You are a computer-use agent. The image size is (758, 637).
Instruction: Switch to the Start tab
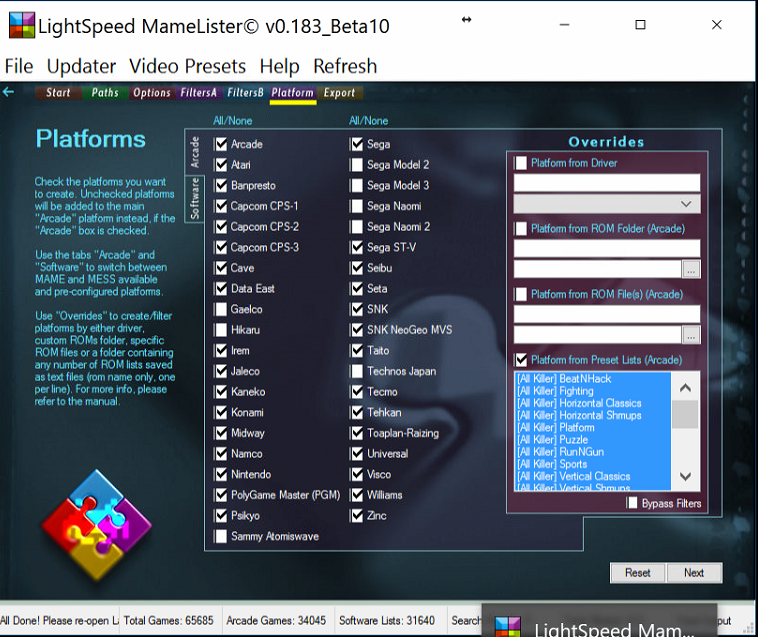(58, 92)
